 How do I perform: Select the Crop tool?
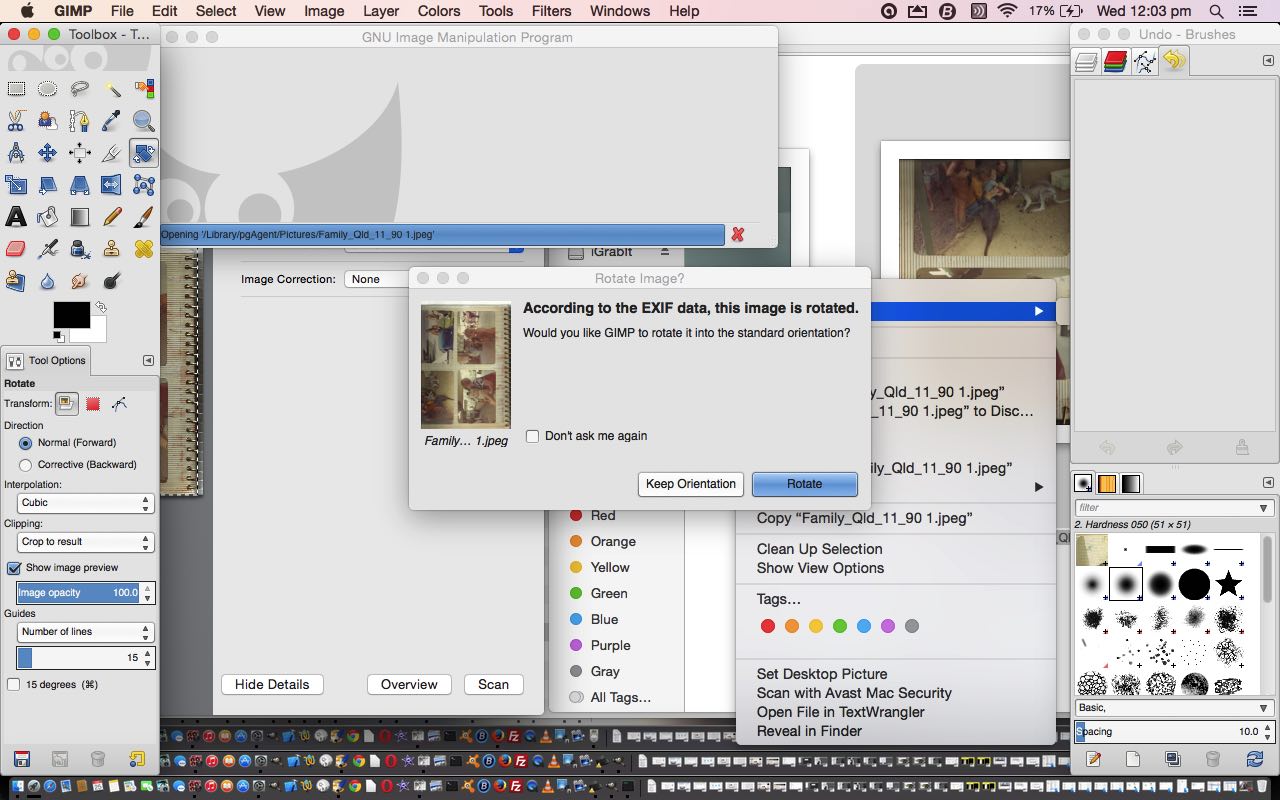click(x=111, y=153)
